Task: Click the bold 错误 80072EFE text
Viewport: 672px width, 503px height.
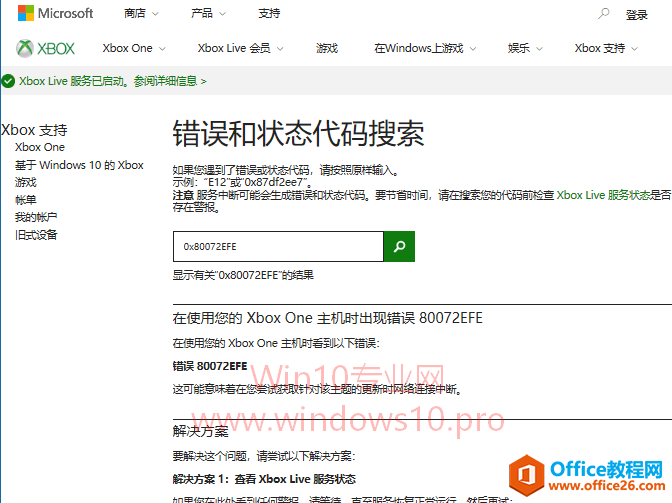Action: click(x=210, y=366)
